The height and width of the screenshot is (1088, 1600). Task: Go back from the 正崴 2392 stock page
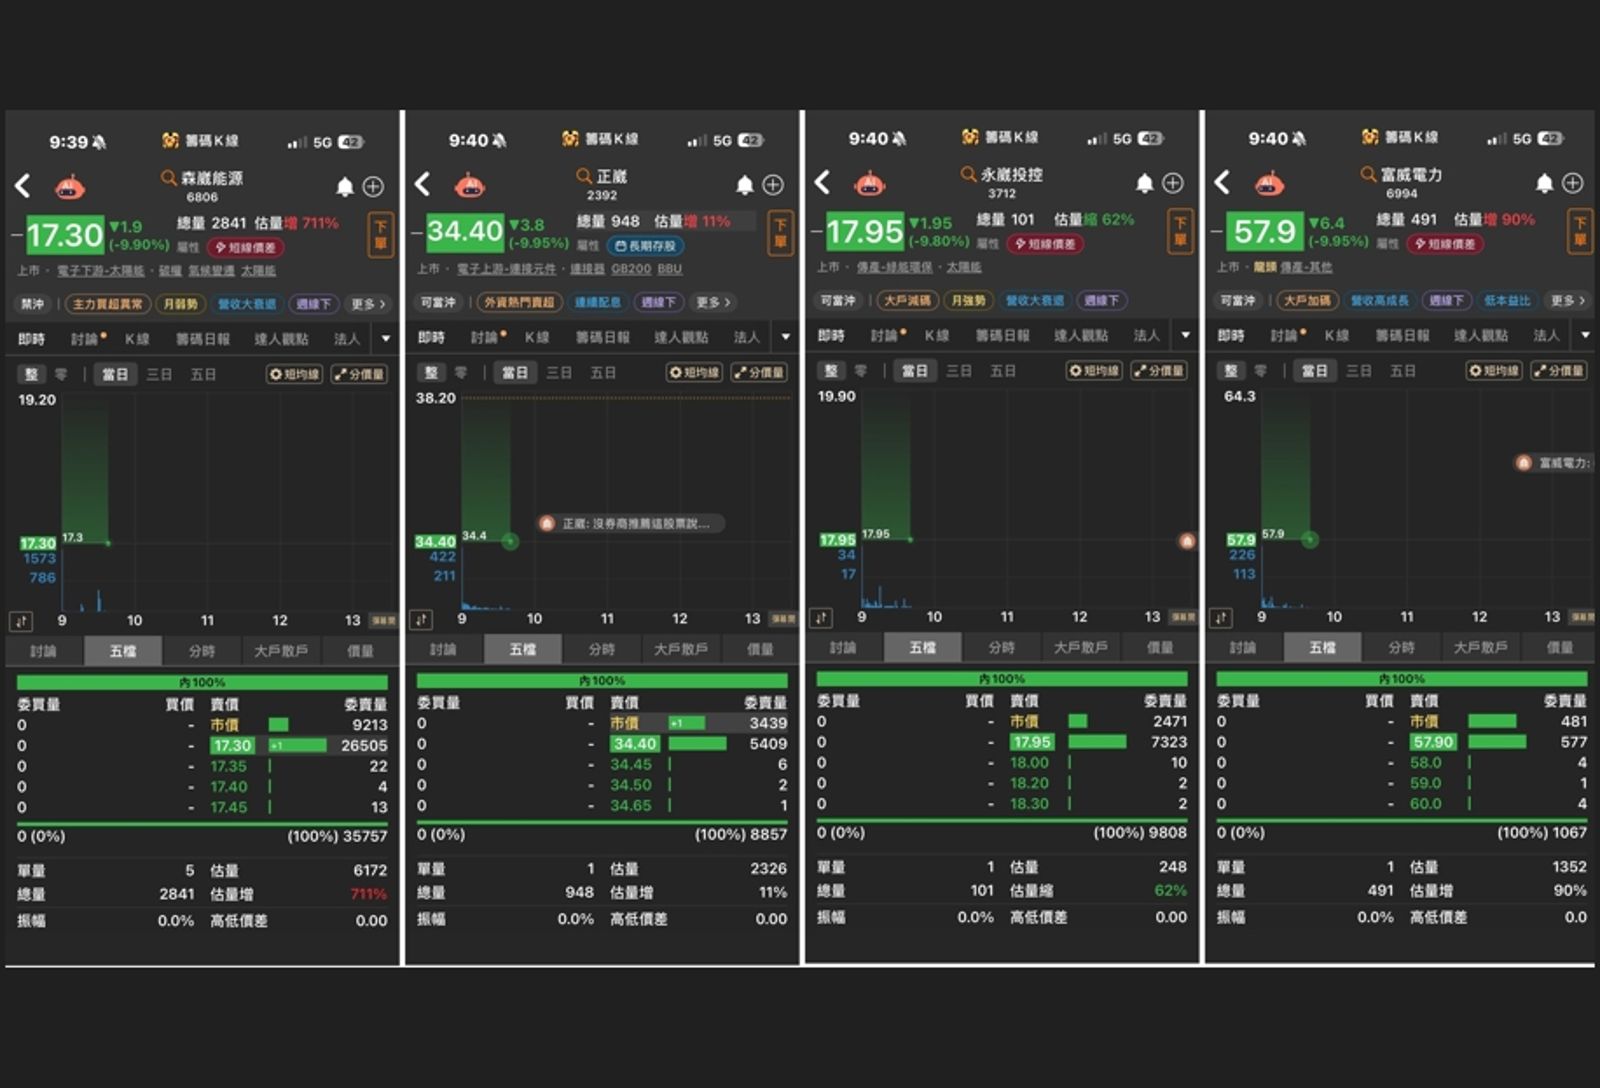click(423, 184)
